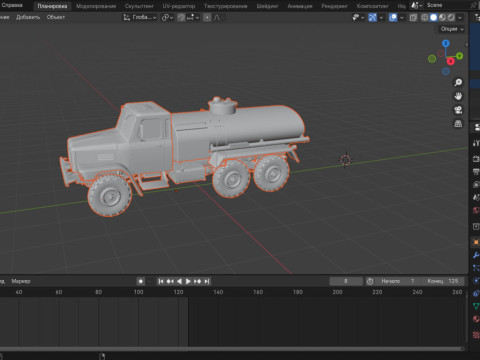Open the shading options dropdown arrow
Viewport: 480px width, 360px height.
pyautogui.click(x=460, y=17)
